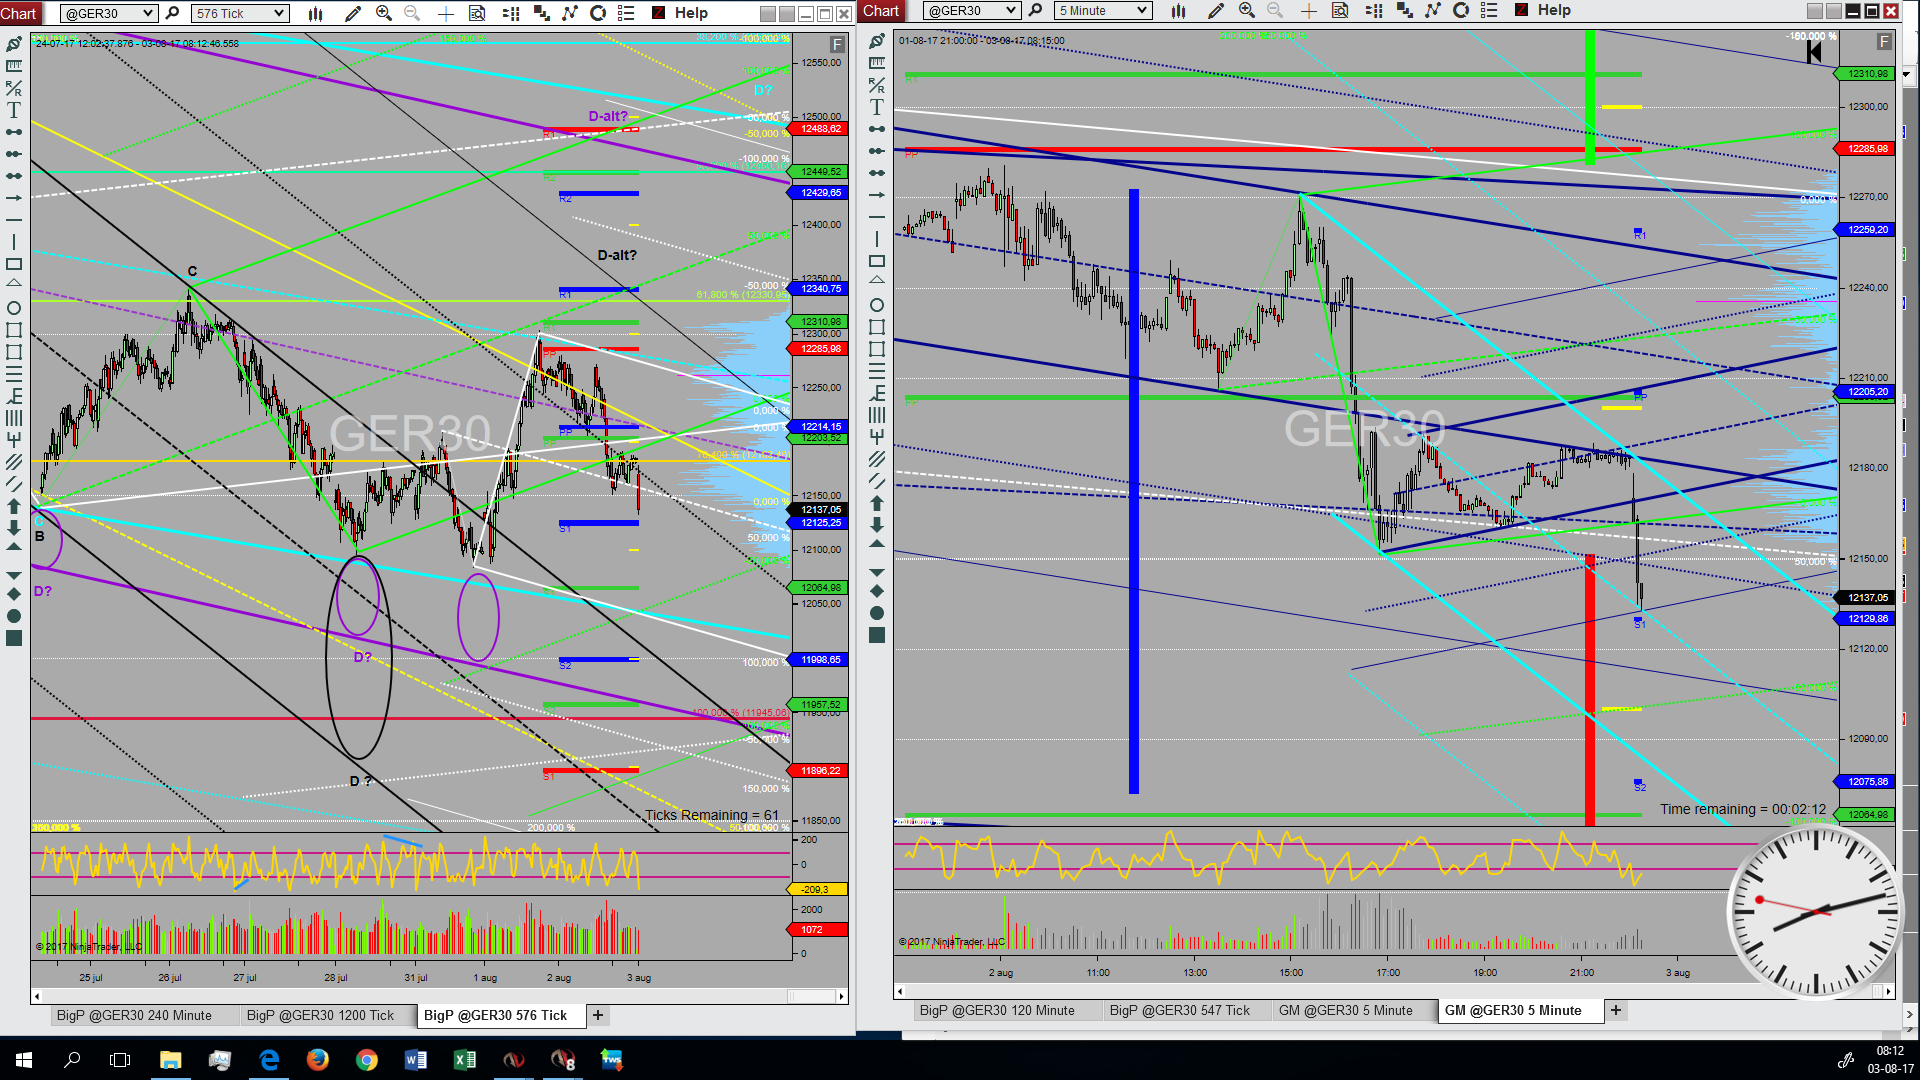1920x1080 pixels.
Task: Click the right chart horizontal scrollbar left arrow
Action: pos(900,992)
